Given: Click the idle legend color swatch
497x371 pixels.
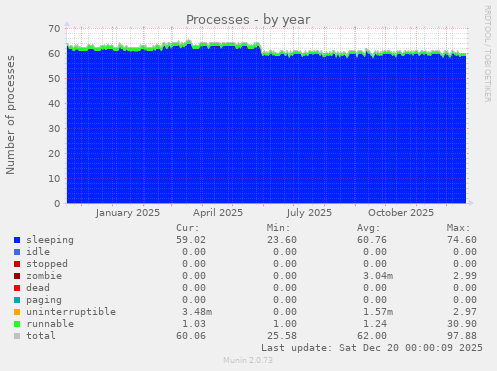Looking at the screenshot, I should tap(17, 252).
